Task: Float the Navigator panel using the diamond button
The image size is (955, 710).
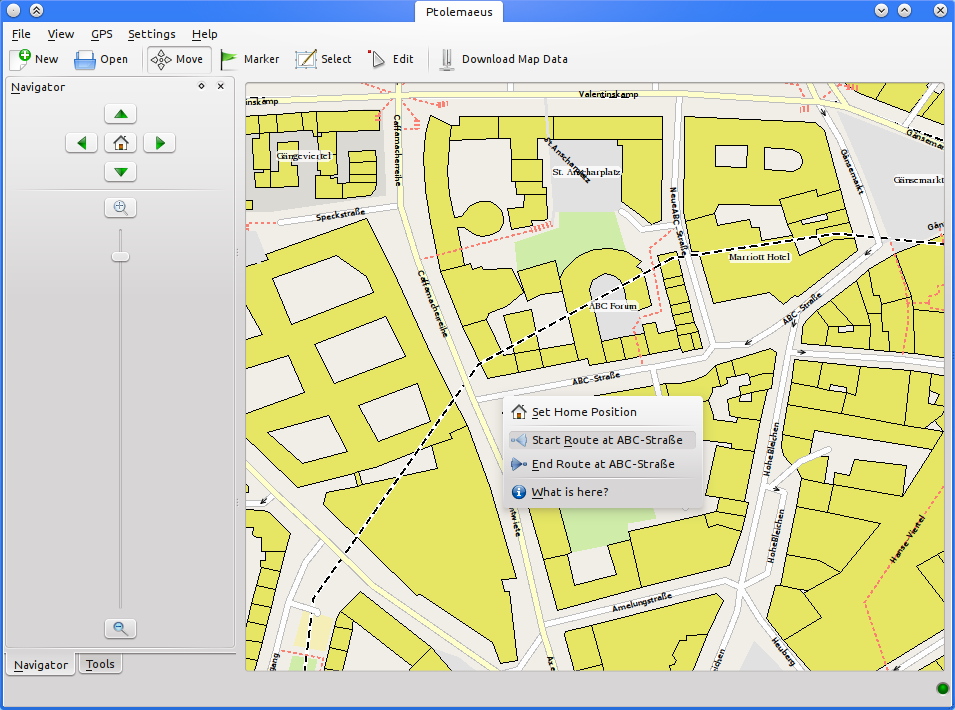Action: (x=201, y=87)
